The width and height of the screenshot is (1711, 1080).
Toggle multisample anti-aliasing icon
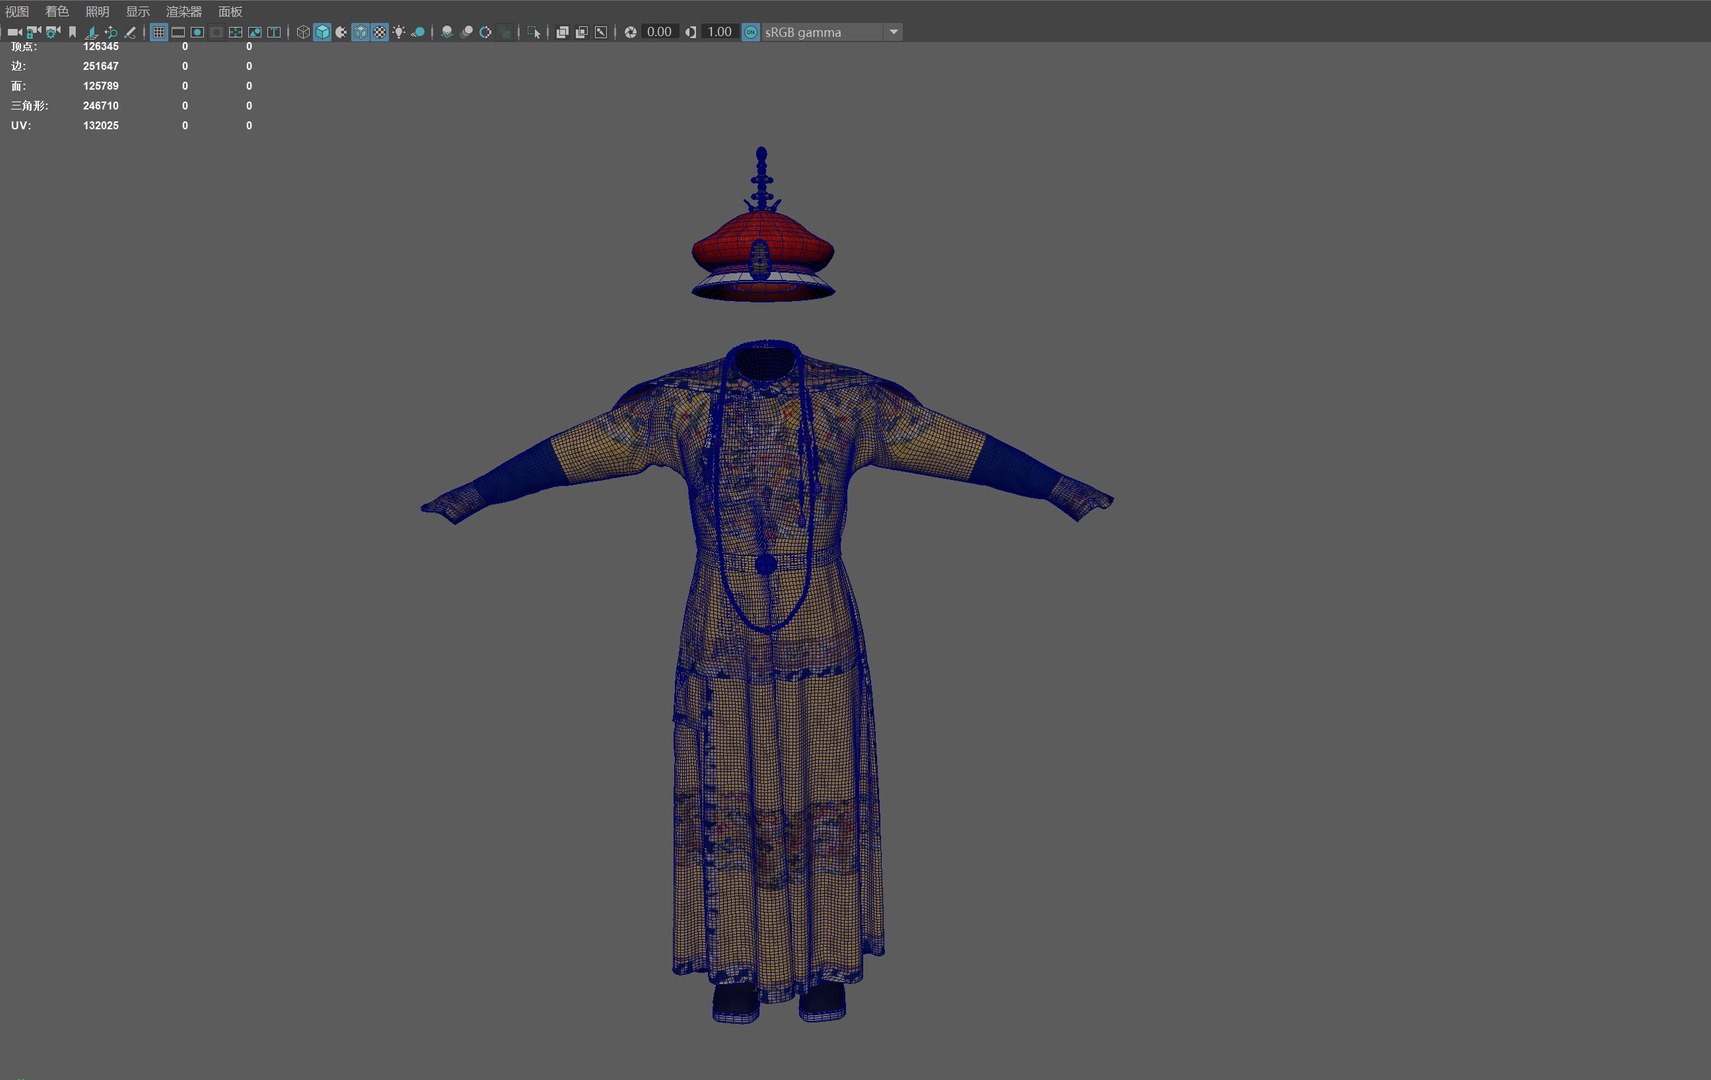click(x=485, y=32)
